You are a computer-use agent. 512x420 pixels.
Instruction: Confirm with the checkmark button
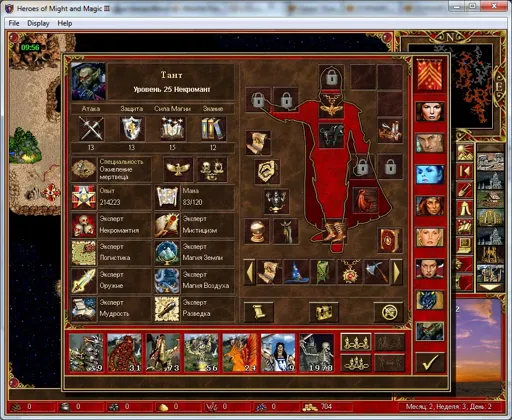[430, 363]
